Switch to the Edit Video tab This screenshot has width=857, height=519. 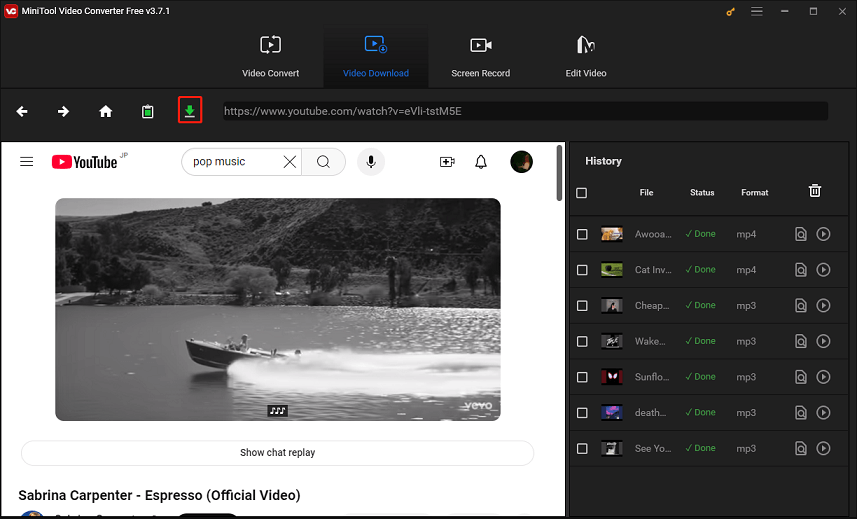(x=586, y=56)
